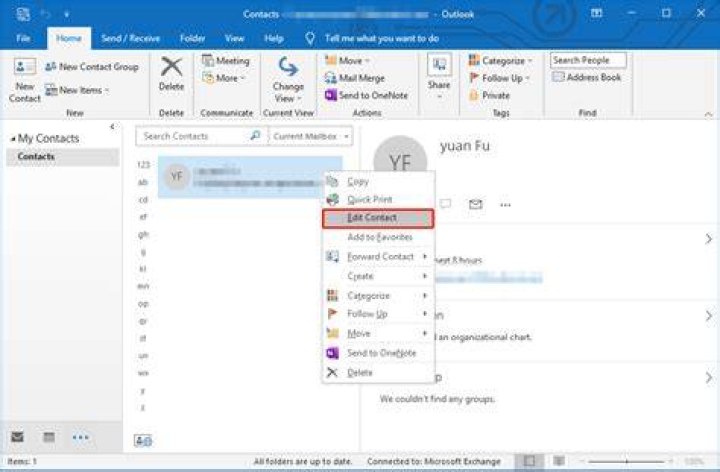Viewport: 720px width, 472px height.
Task: Click the Undo icon in title bar
Action: coord(46,14)
